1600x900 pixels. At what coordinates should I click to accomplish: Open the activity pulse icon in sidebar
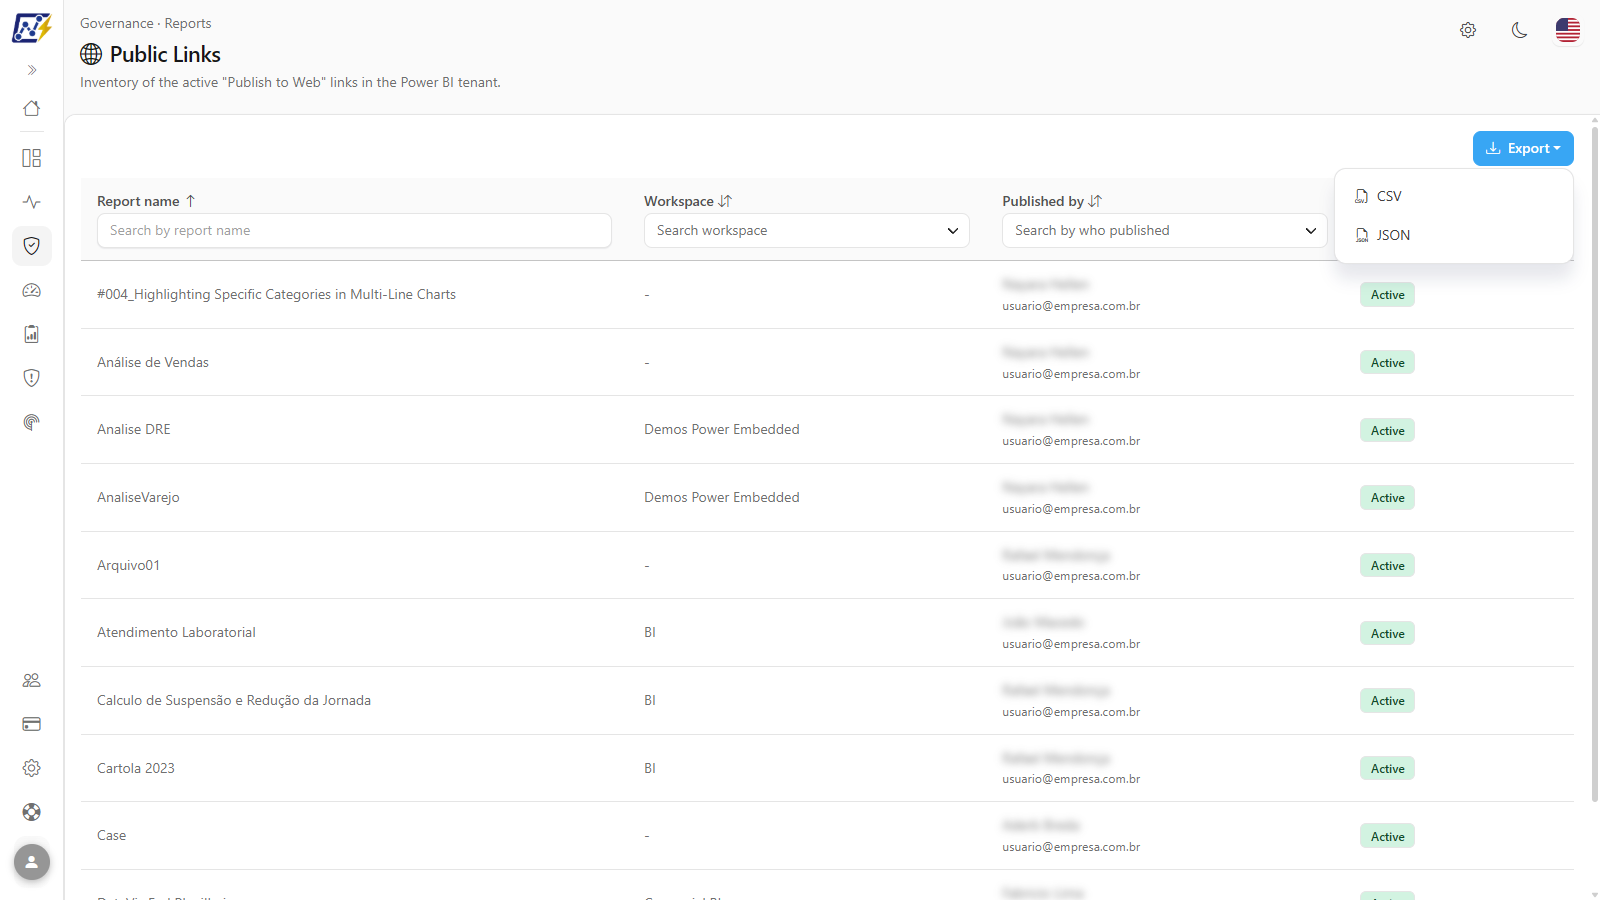pos(32,202)
